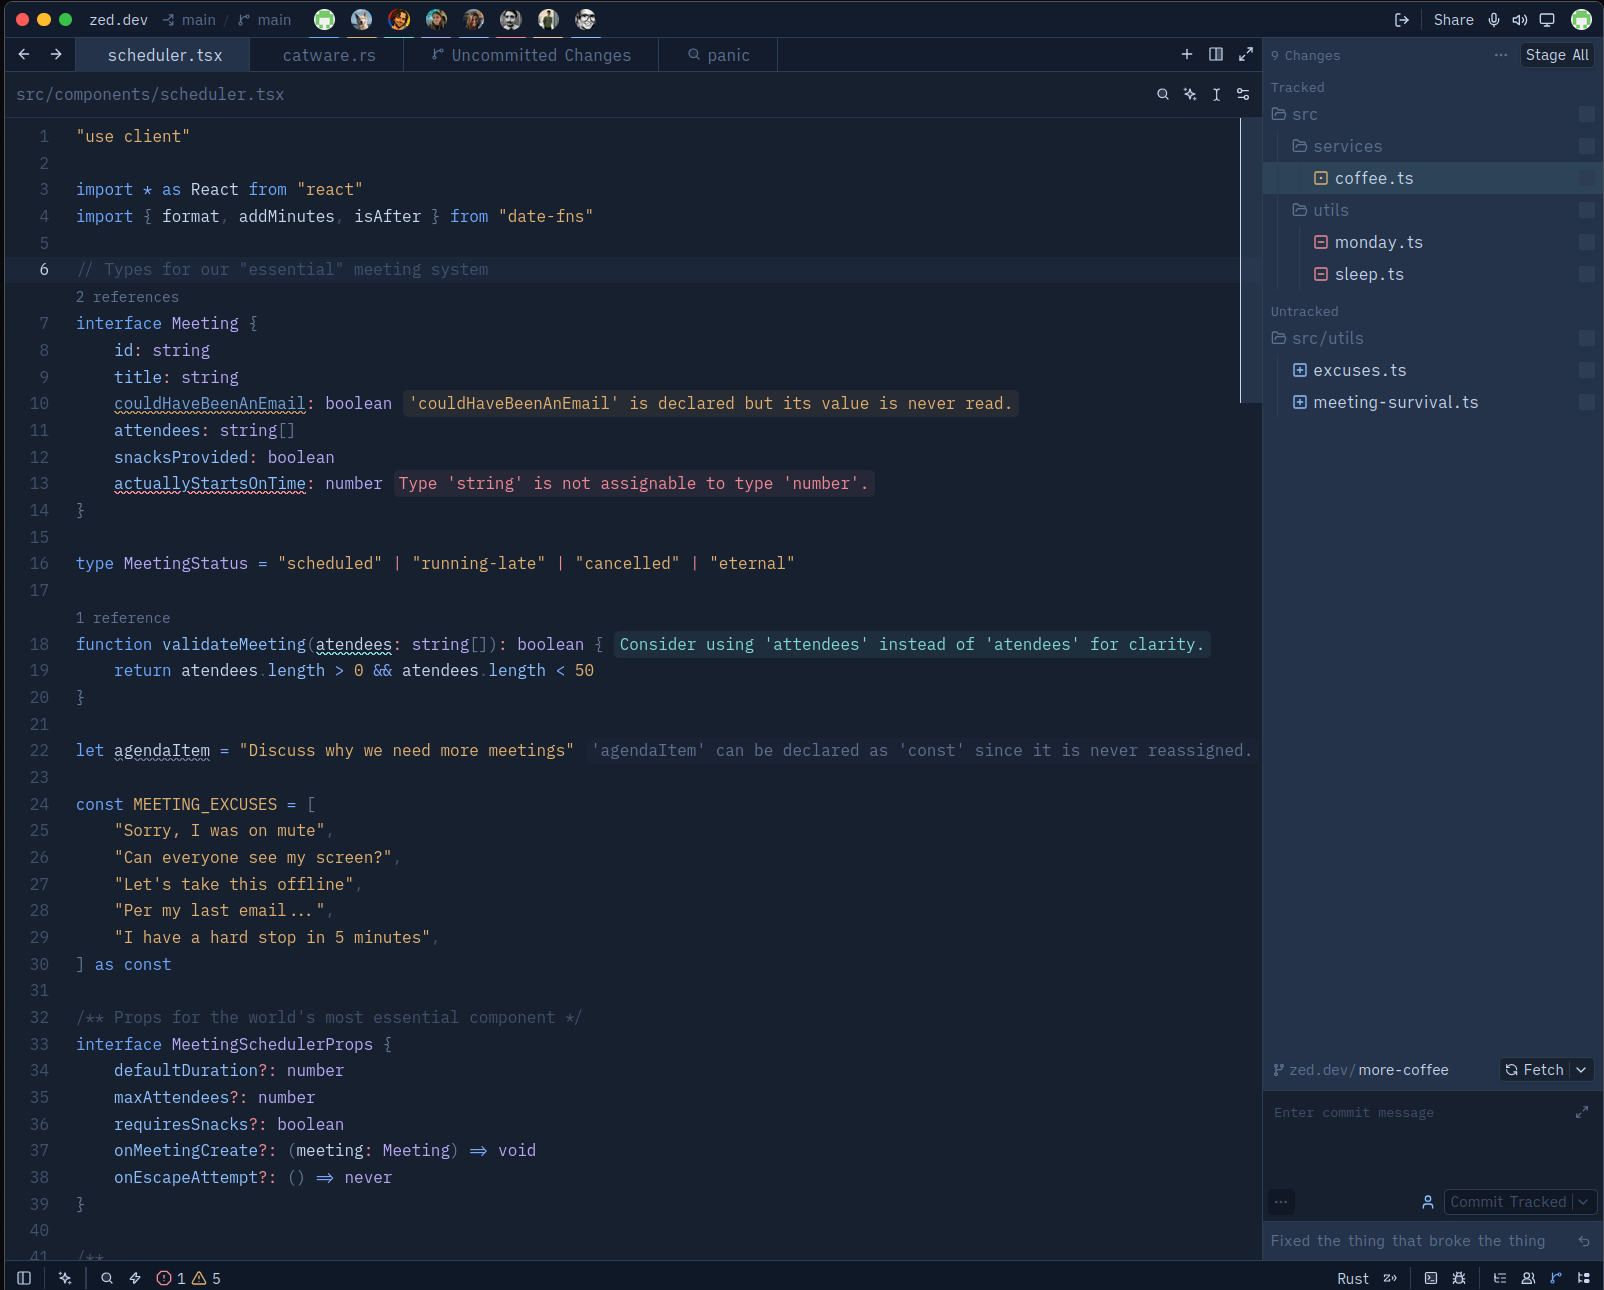
Task: Open diagnostics showing 1 error 5 warnings
Action: 188,1278
